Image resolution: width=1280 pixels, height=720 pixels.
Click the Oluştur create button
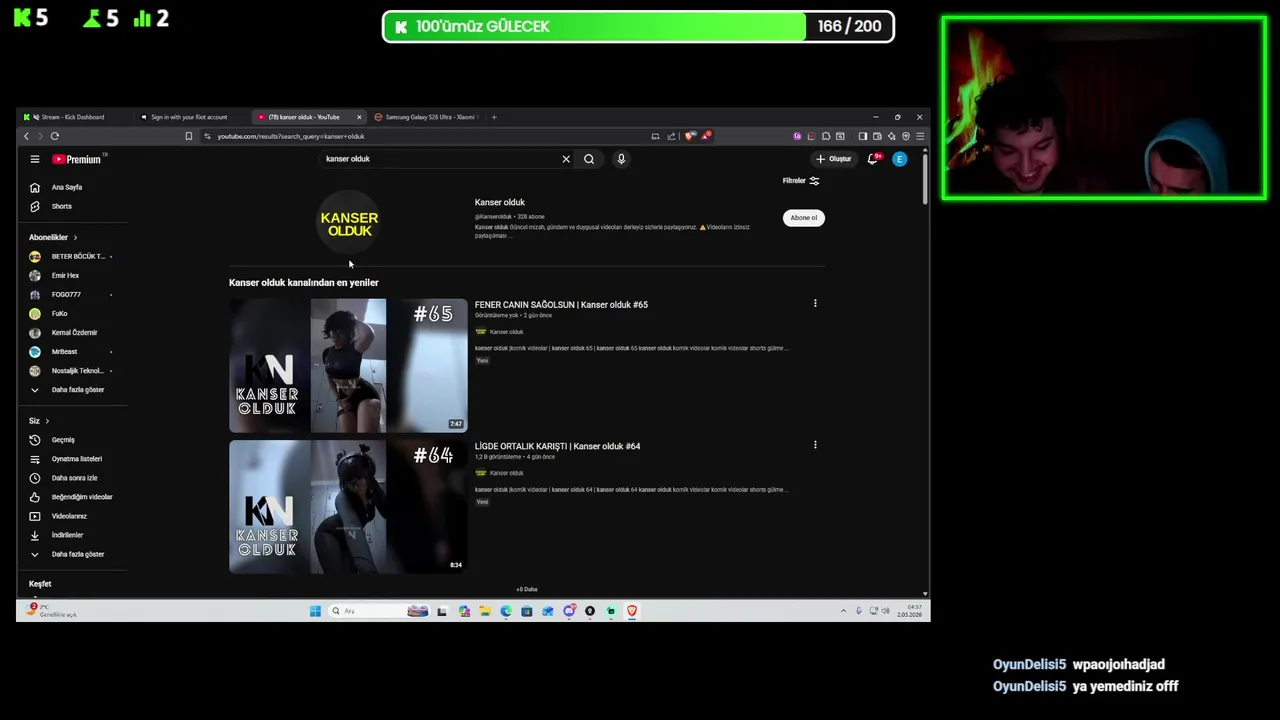tap(834, 159)
